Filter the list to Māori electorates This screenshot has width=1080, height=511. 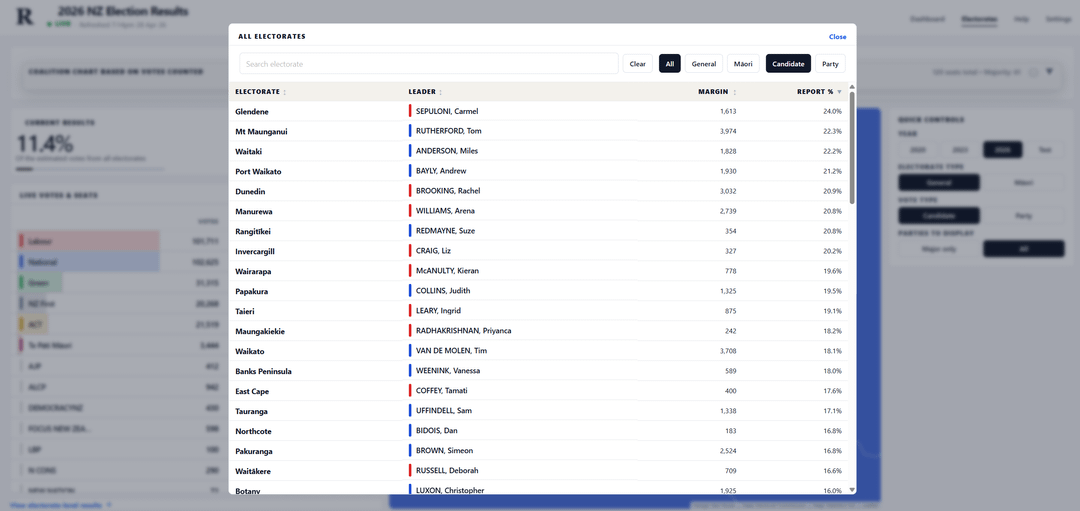pyautogui.click(x=743, y=64)
